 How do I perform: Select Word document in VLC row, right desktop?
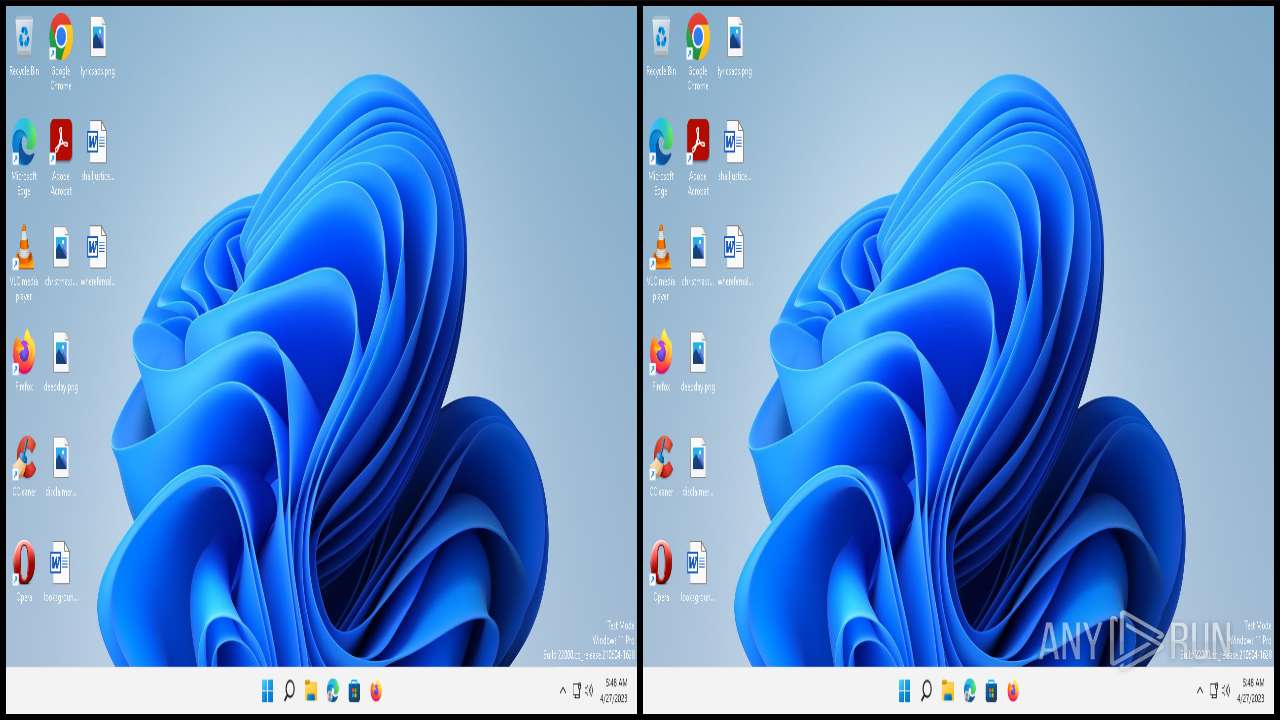tap(734, 256)
